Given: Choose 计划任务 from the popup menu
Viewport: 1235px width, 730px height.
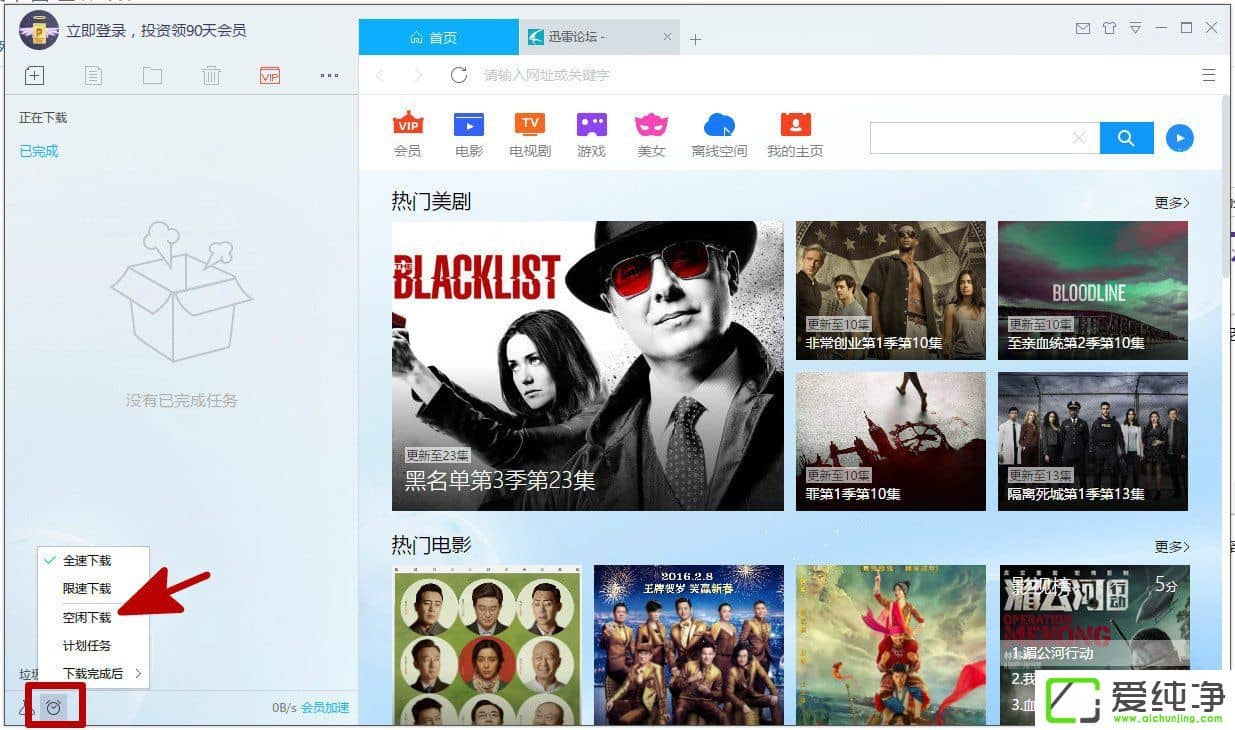Looking at the screenshot, I should coord(87,646).
